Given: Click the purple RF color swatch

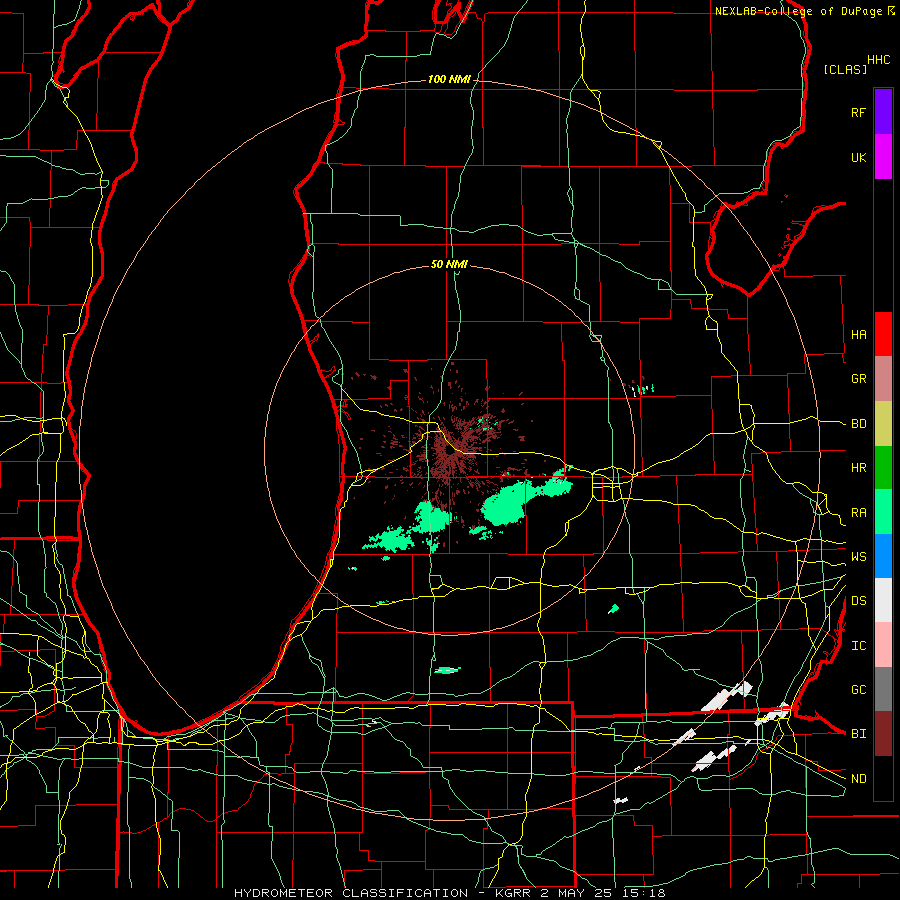Looking at the screenshot, I should [x=883, y=112].
